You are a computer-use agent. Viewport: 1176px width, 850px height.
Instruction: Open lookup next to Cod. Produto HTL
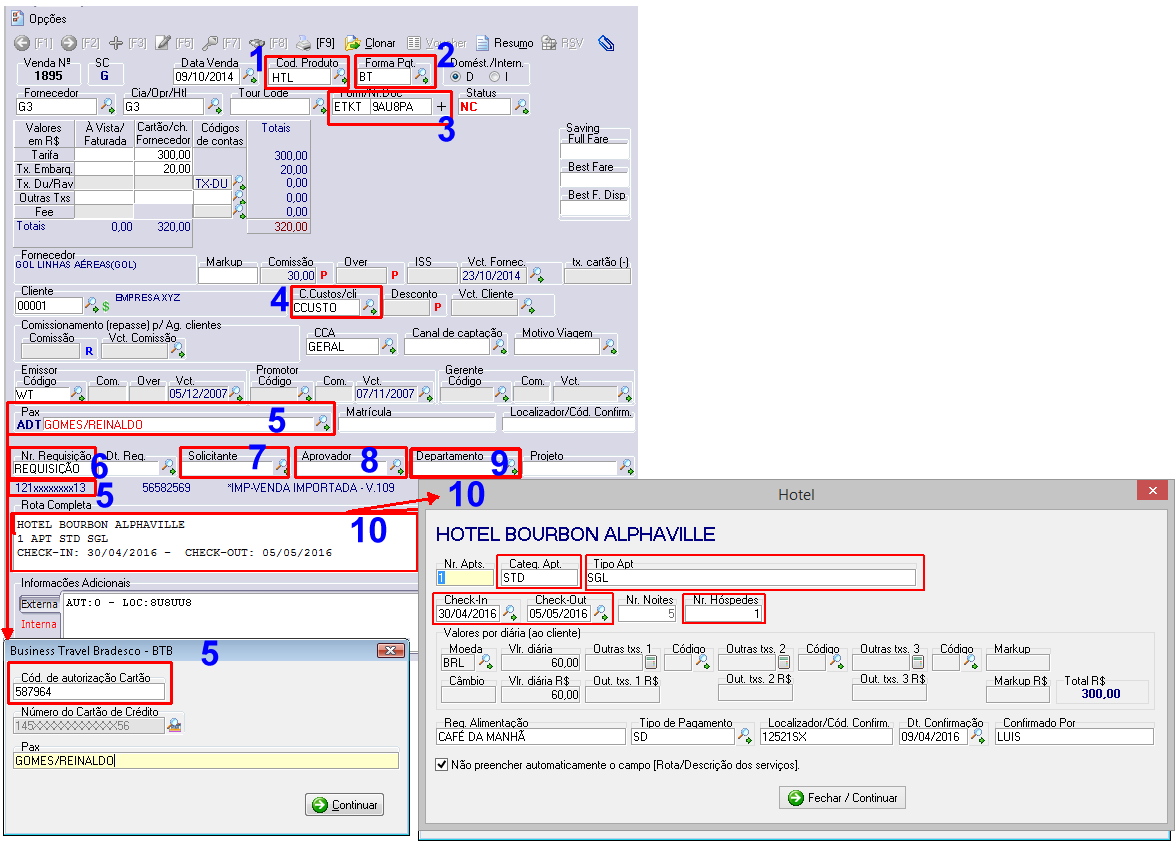click(x=340, y=76)
